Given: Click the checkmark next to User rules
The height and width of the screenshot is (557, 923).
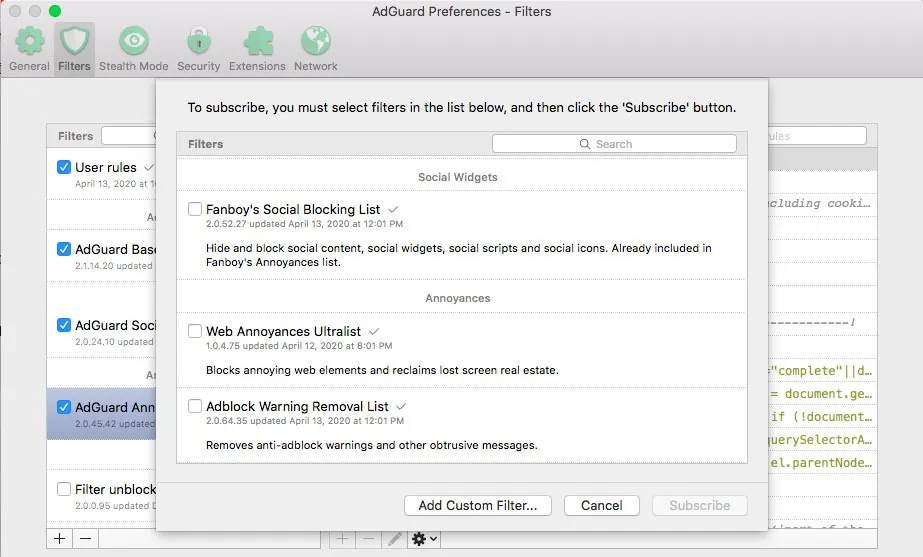Looking at the screenshot, I should point(149,167).
